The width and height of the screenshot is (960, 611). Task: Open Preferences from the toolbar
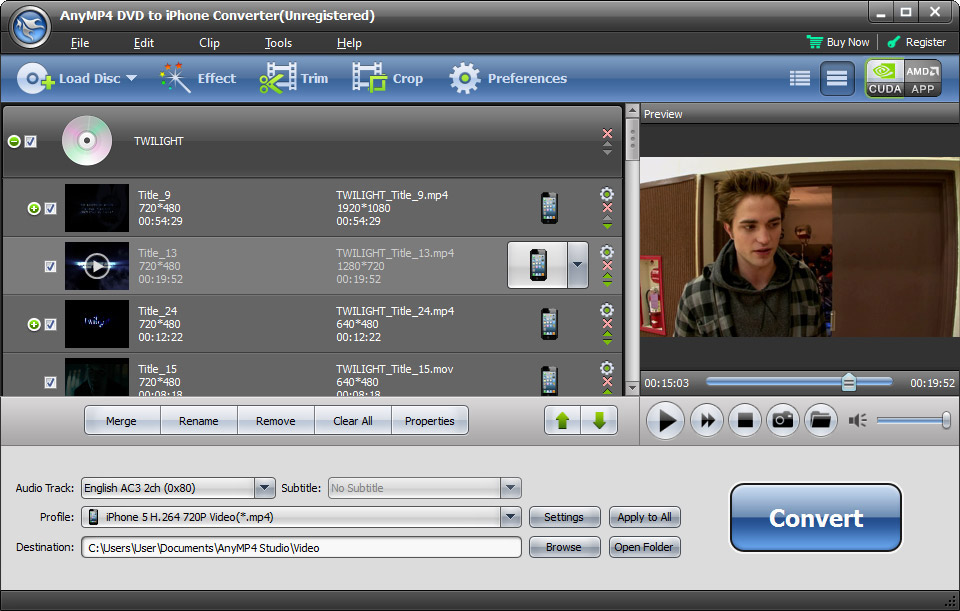(508, 78)
